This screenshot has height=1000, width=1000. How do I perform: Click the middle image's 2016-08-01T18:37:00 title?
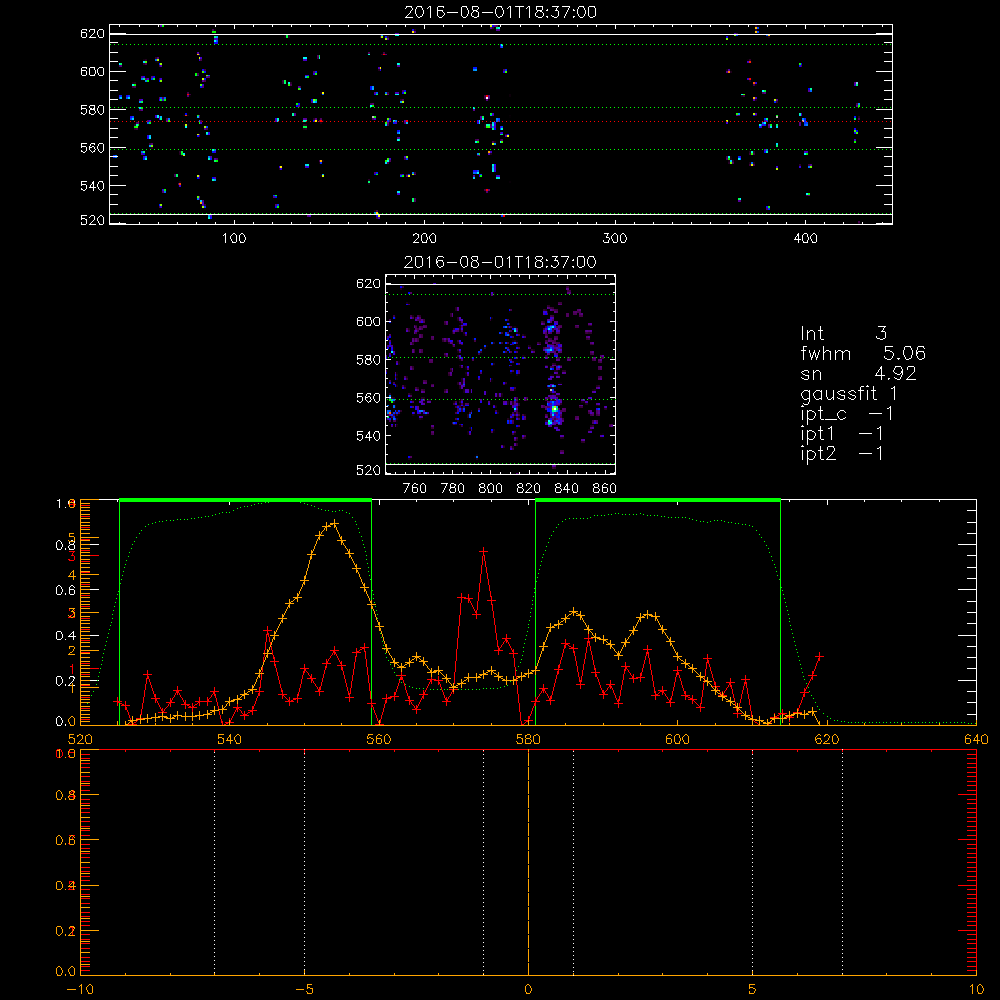pyautogui.click(x=501, y=262)
